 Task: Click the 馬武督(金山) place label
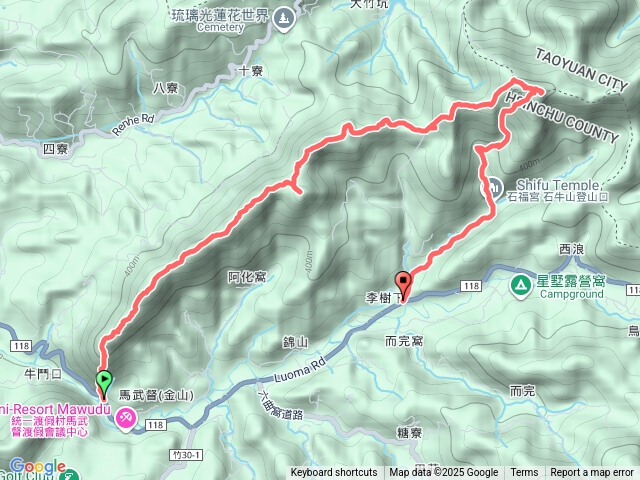(x=156, y=395)
